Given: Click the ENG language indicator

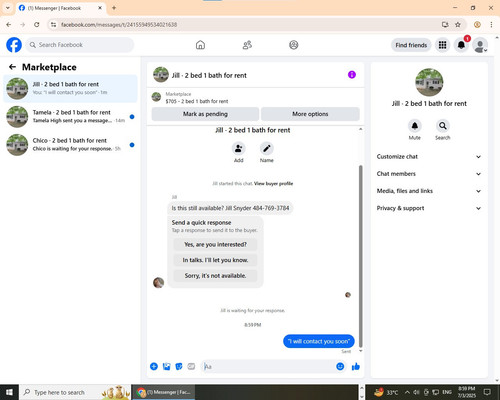Looking at the screenshot, I should click(447, 392).
